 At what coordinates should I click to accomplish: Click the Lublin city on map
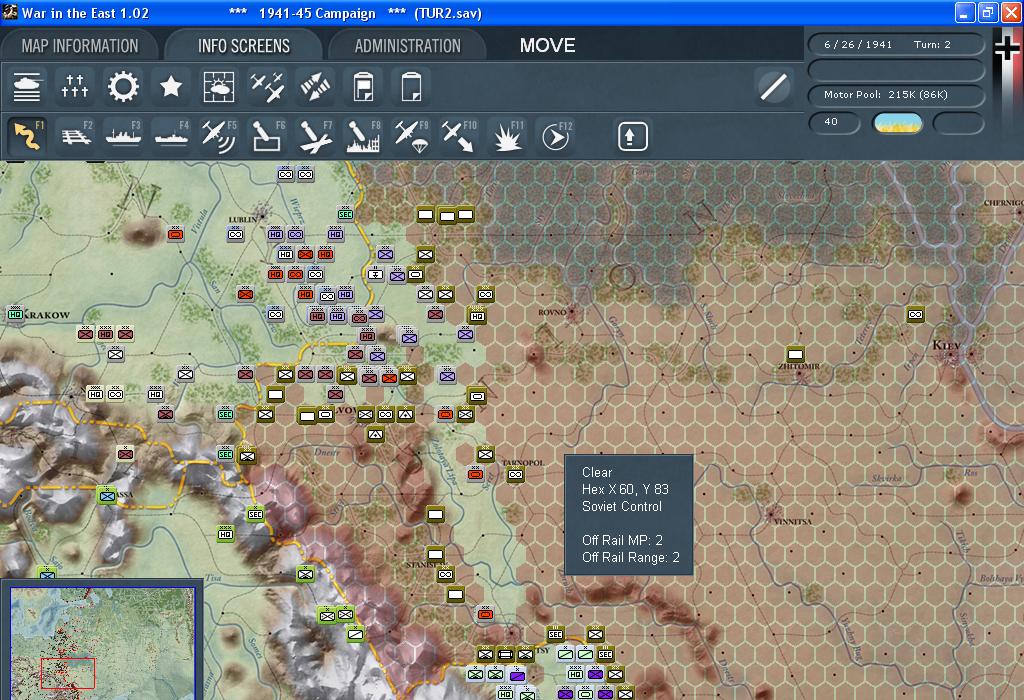(262, 213)
